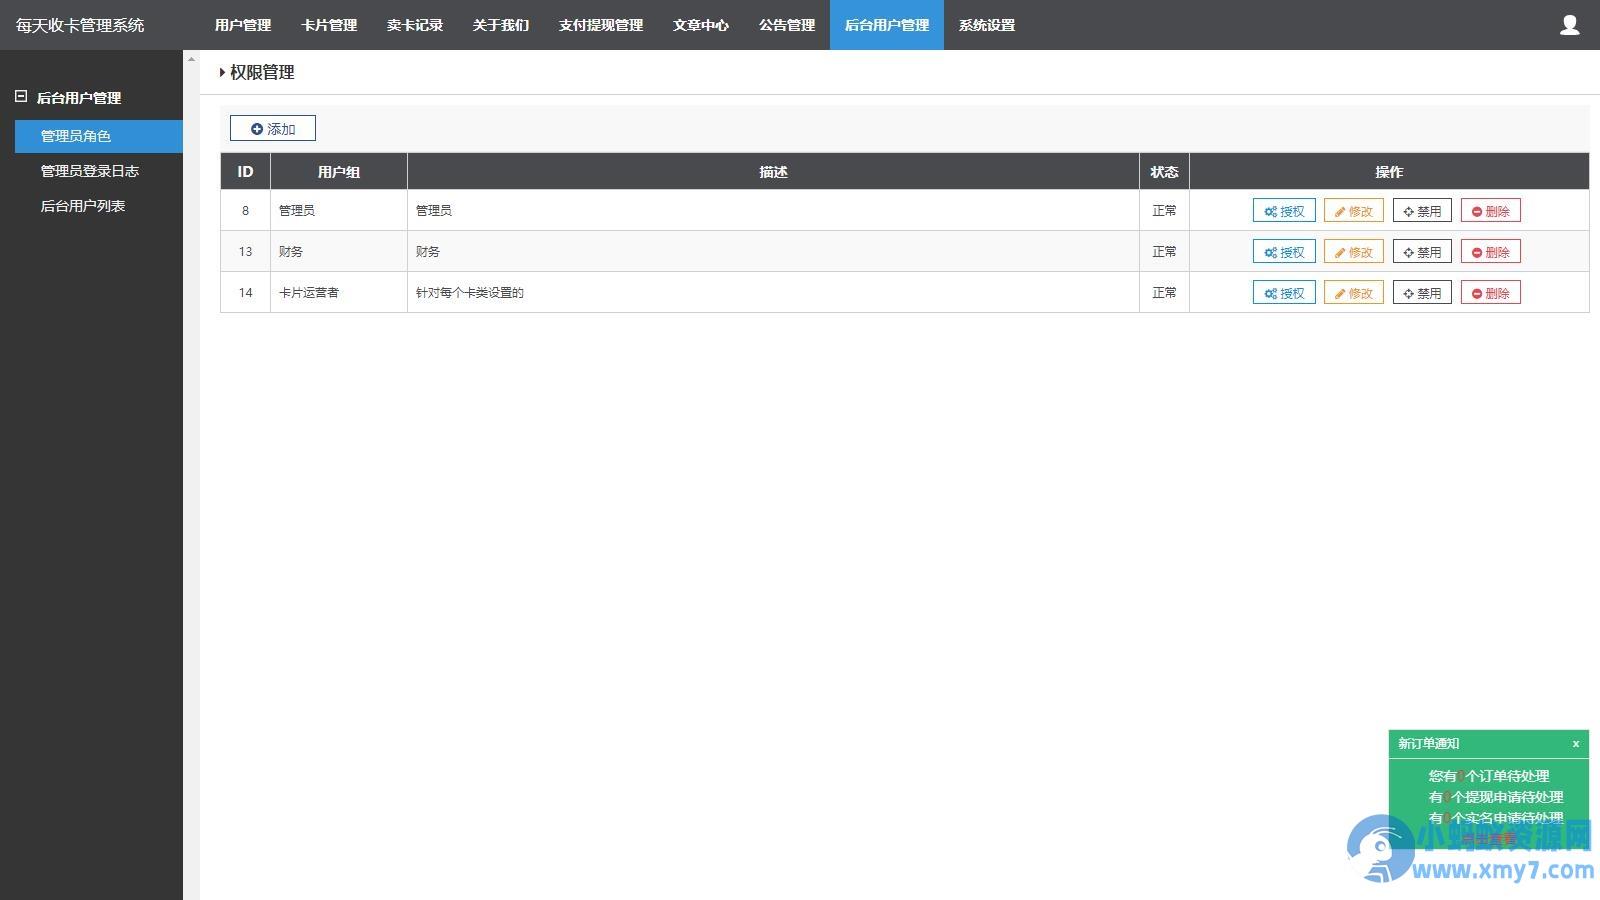Click 个提现申请待处理 notification line
Viewport: 1600px width, 900px height.
pos(1496,797)
